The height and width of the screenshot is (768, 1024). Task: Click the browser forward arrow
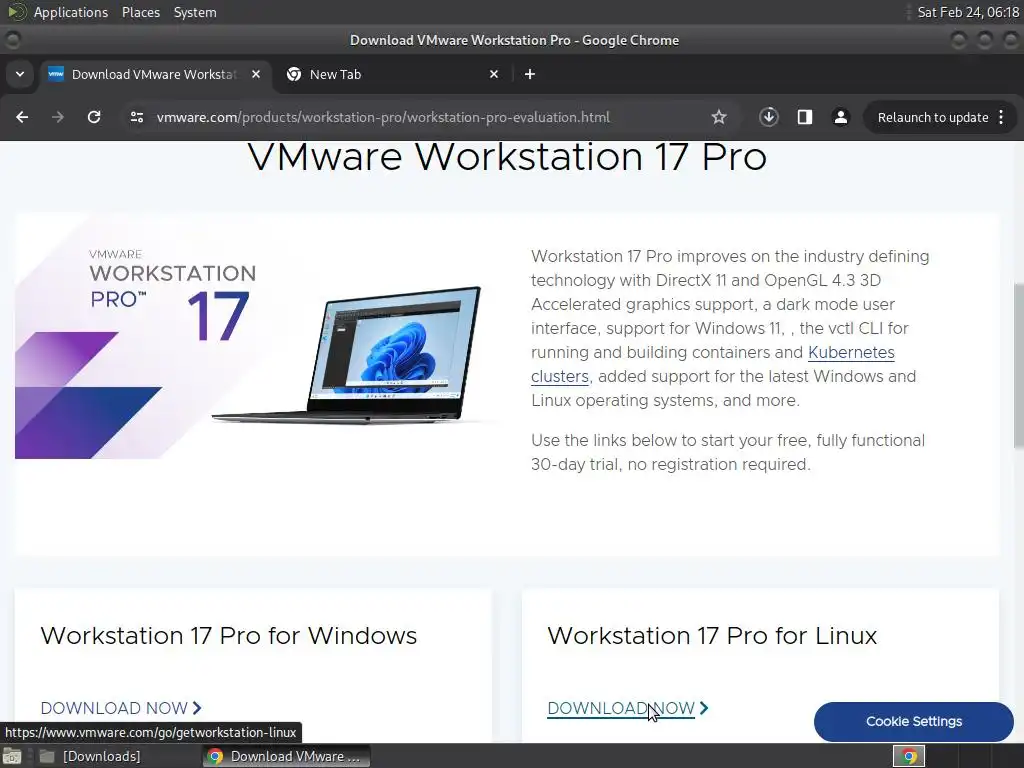pyautogui.click(x=58, y=117)
